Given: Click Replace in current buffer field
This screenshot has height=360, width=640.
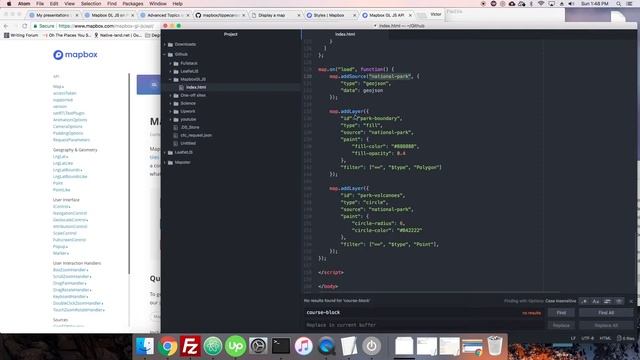Looking at the screenshot, I should 423,325.
